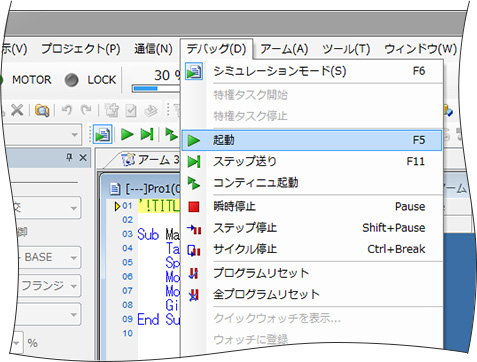Click the delete X toolbar icon
Screen dimensions: 477x362
coord(17,110)
